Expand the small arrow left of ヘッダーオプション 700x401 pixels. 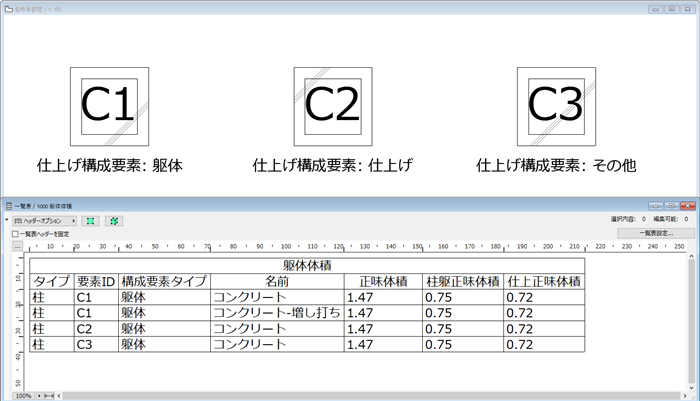7,220
